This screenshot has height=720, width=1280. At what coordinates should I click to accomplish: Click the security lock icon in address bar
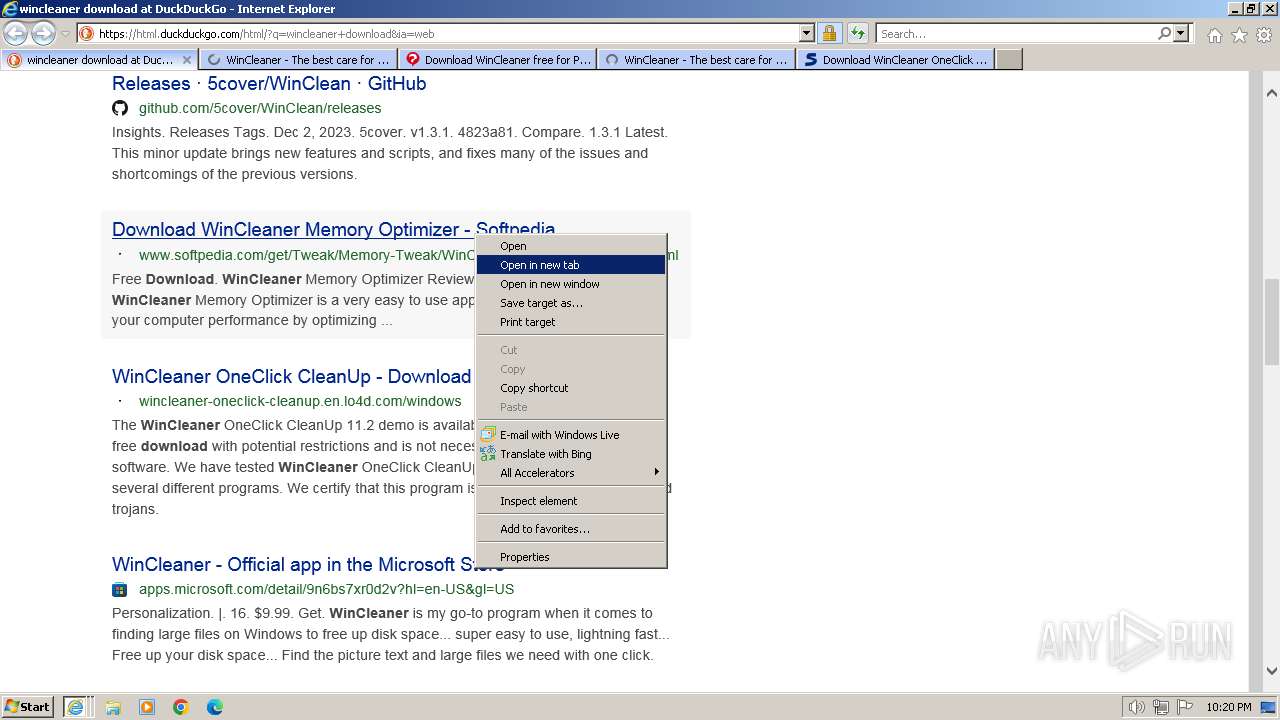click(x=829, y=34)
